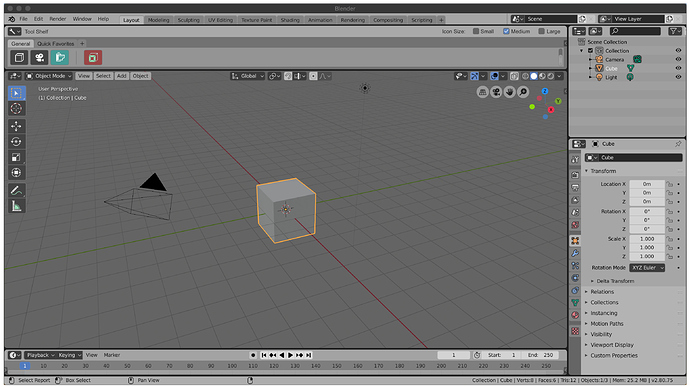
Task: Select the Move tool
Action: pyautogui.click(x=16, y=126)
